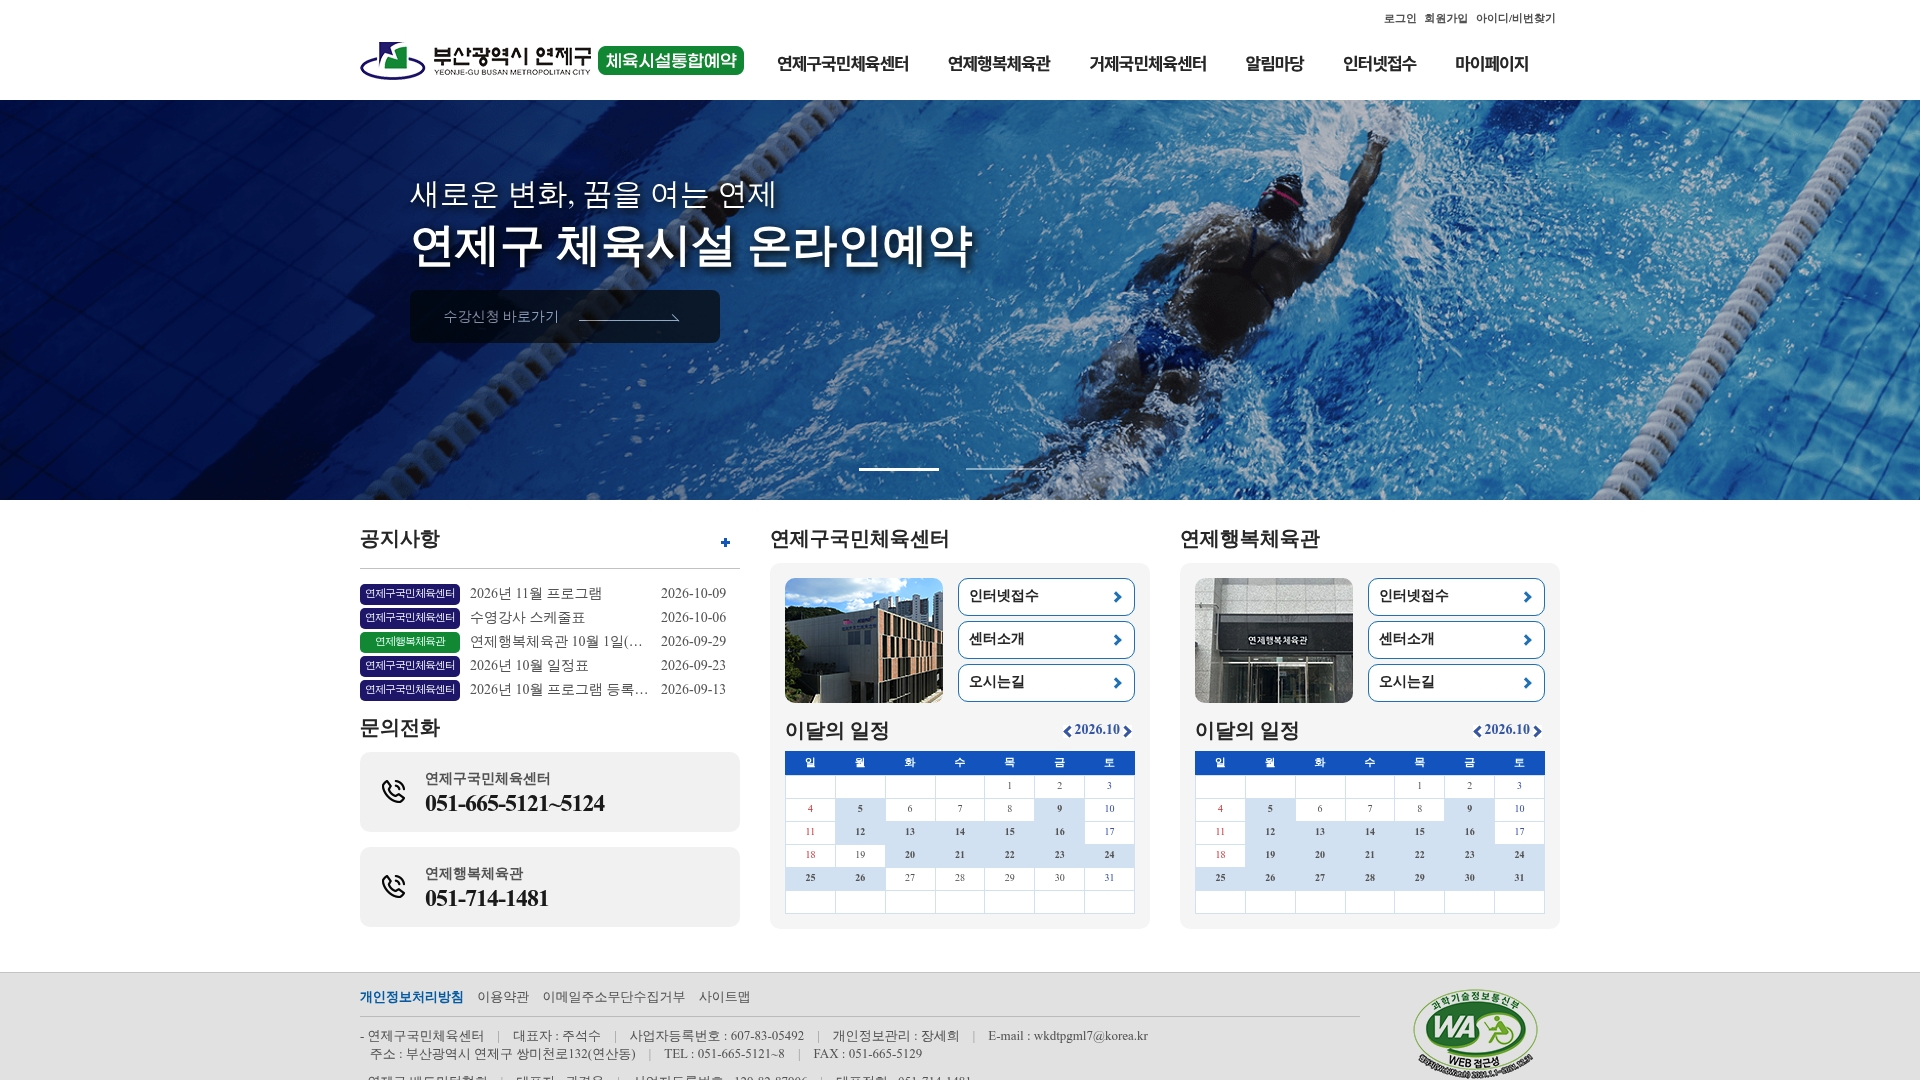The image size is (1920, 1080).
Task: Open notice 수영강사 스케줄표
Action: (527, 618)
